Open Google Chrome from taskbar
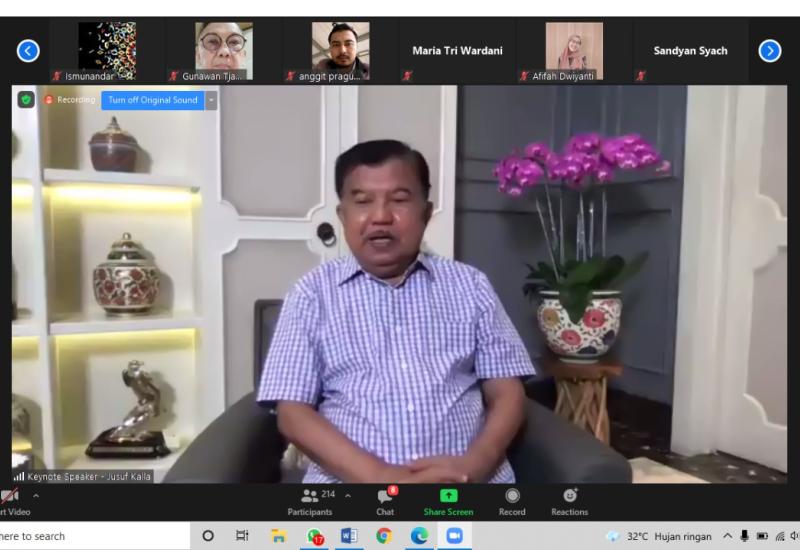 click(x=384, y=536)
